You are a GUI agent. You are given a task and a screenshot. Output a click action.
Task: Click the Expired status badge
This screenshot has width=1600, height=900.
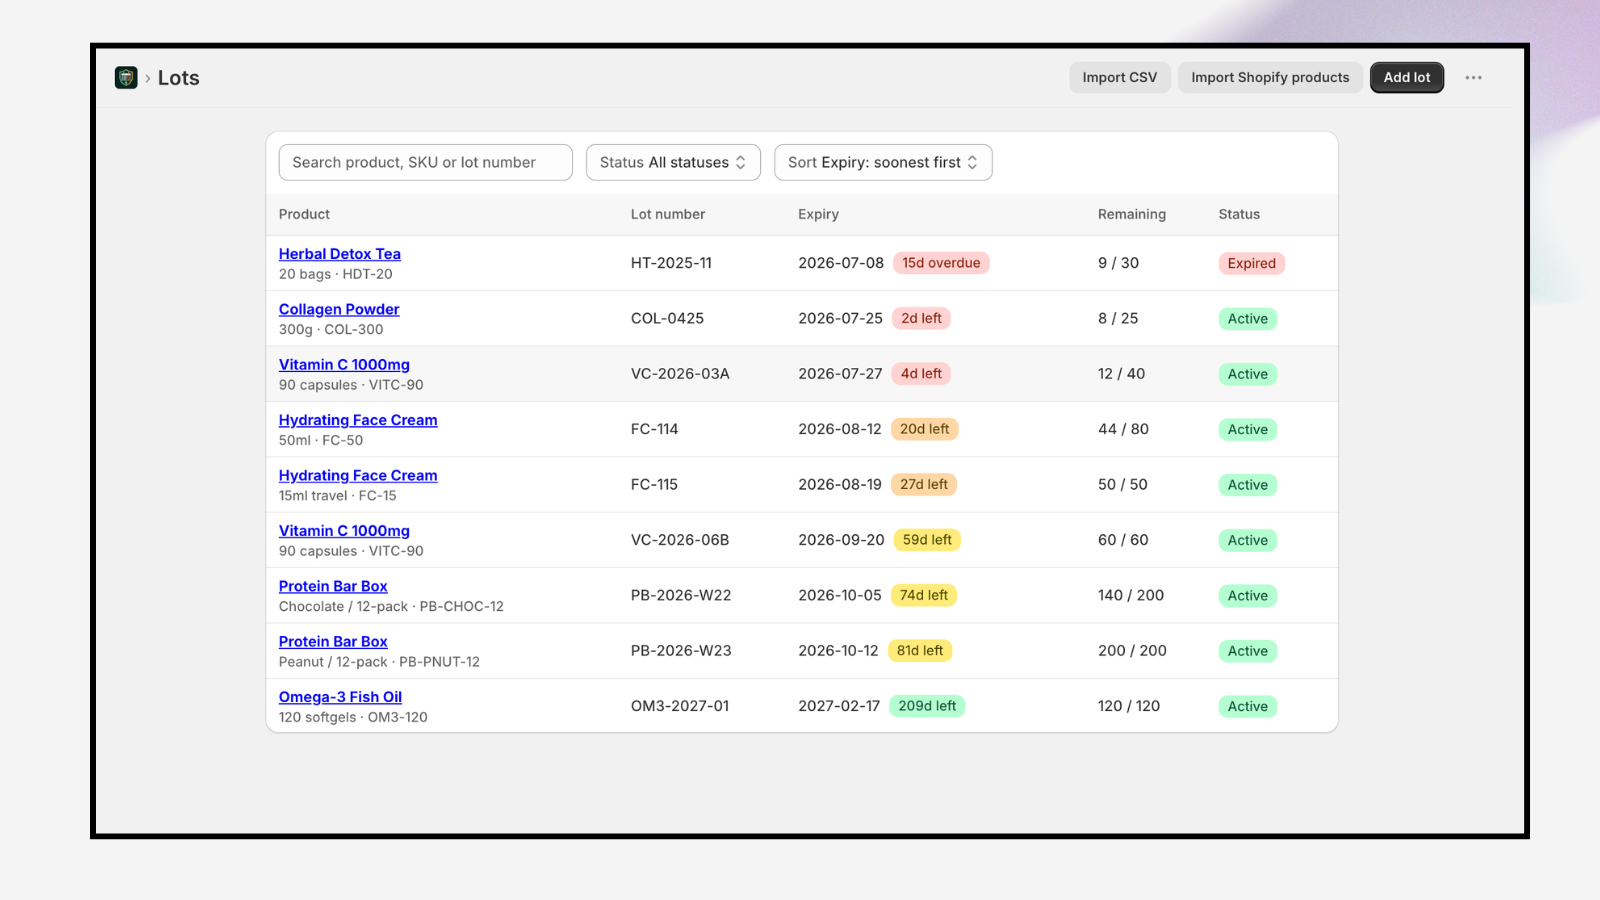[1252, 264]
